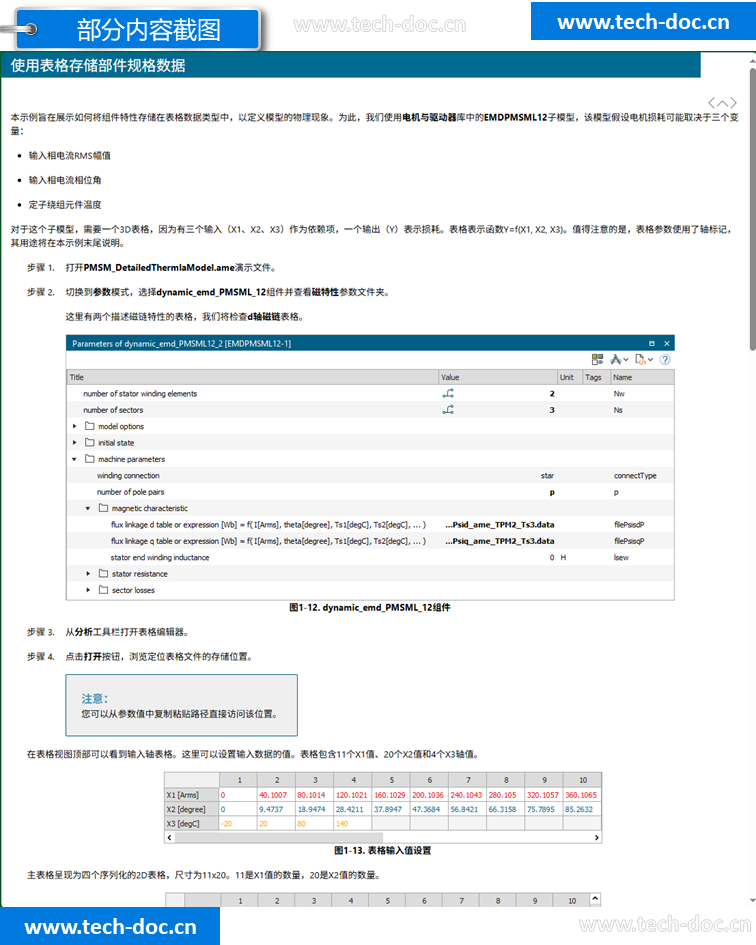Click the 85.2632 cell in X2 row
This screenshot has height=945, width=756.
pos(582,809)
